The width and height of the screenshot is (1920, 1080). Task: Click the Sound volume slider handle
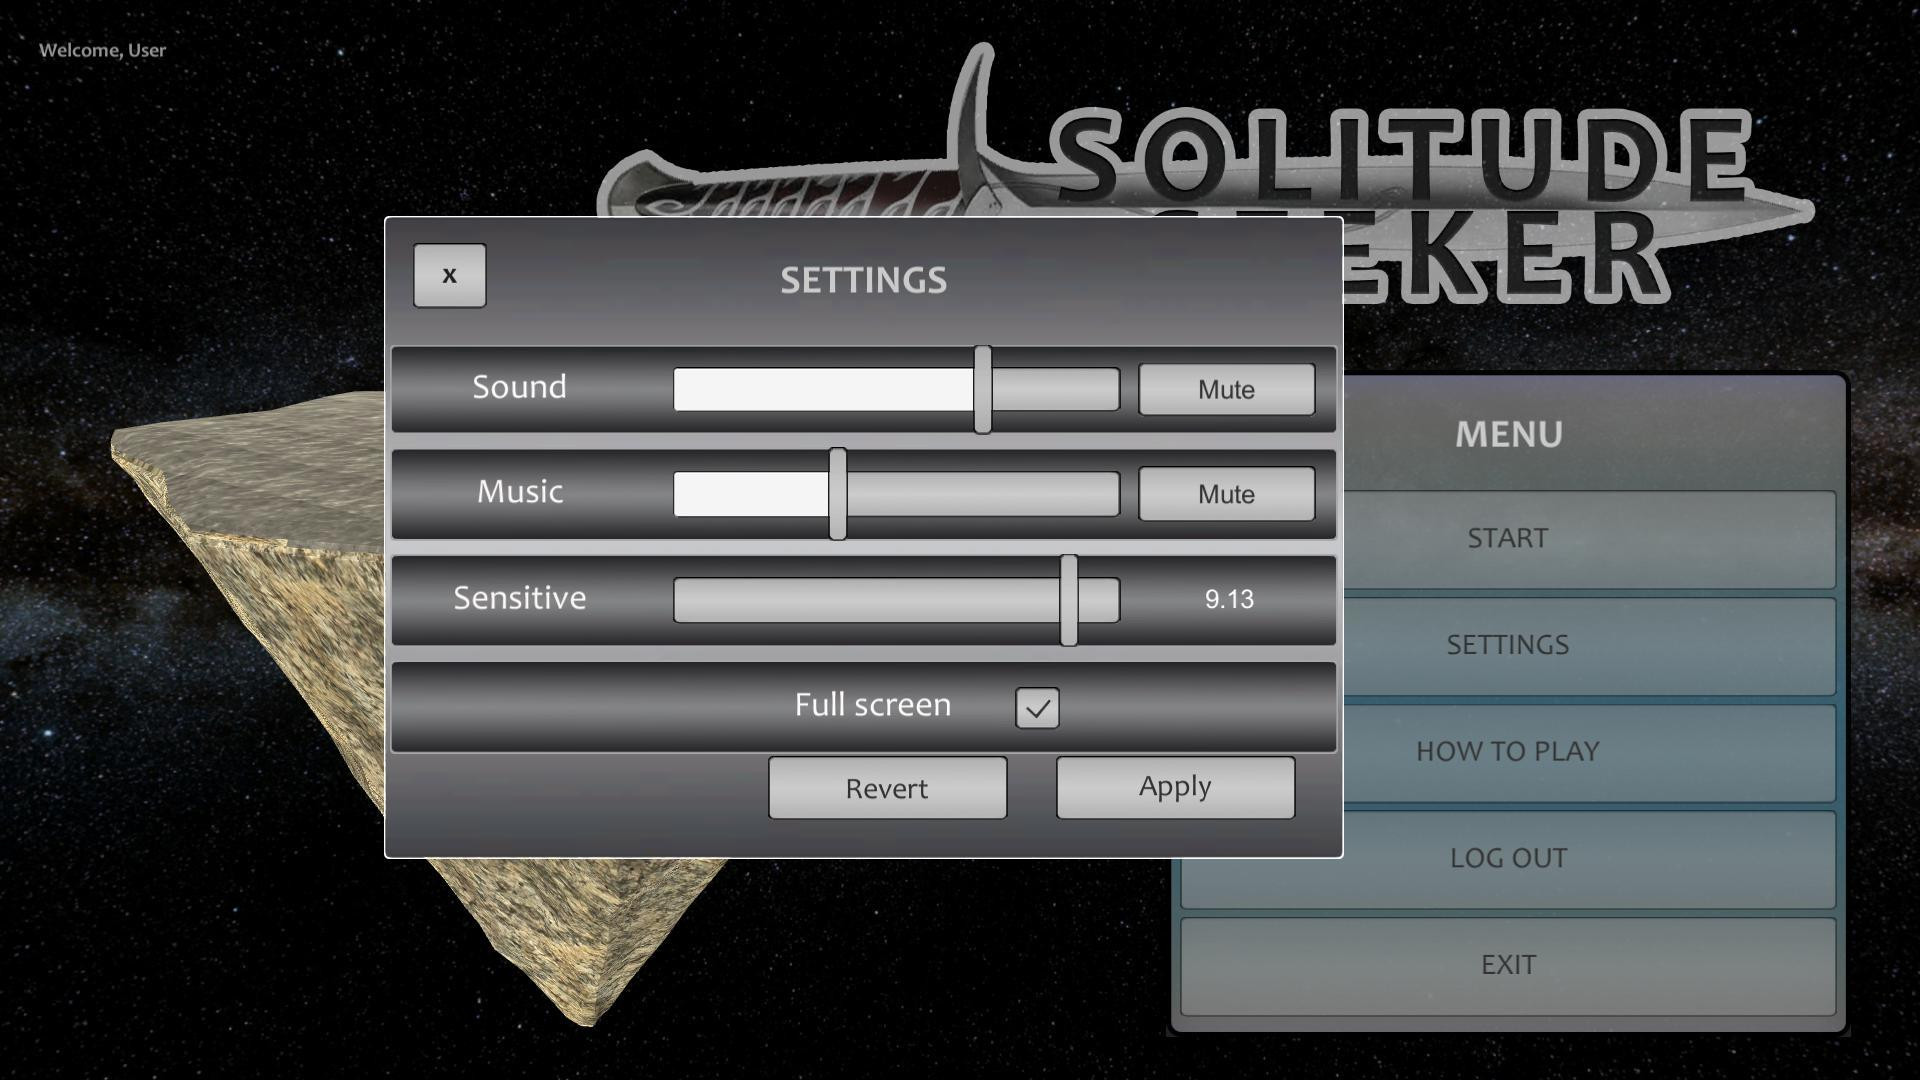983,390
